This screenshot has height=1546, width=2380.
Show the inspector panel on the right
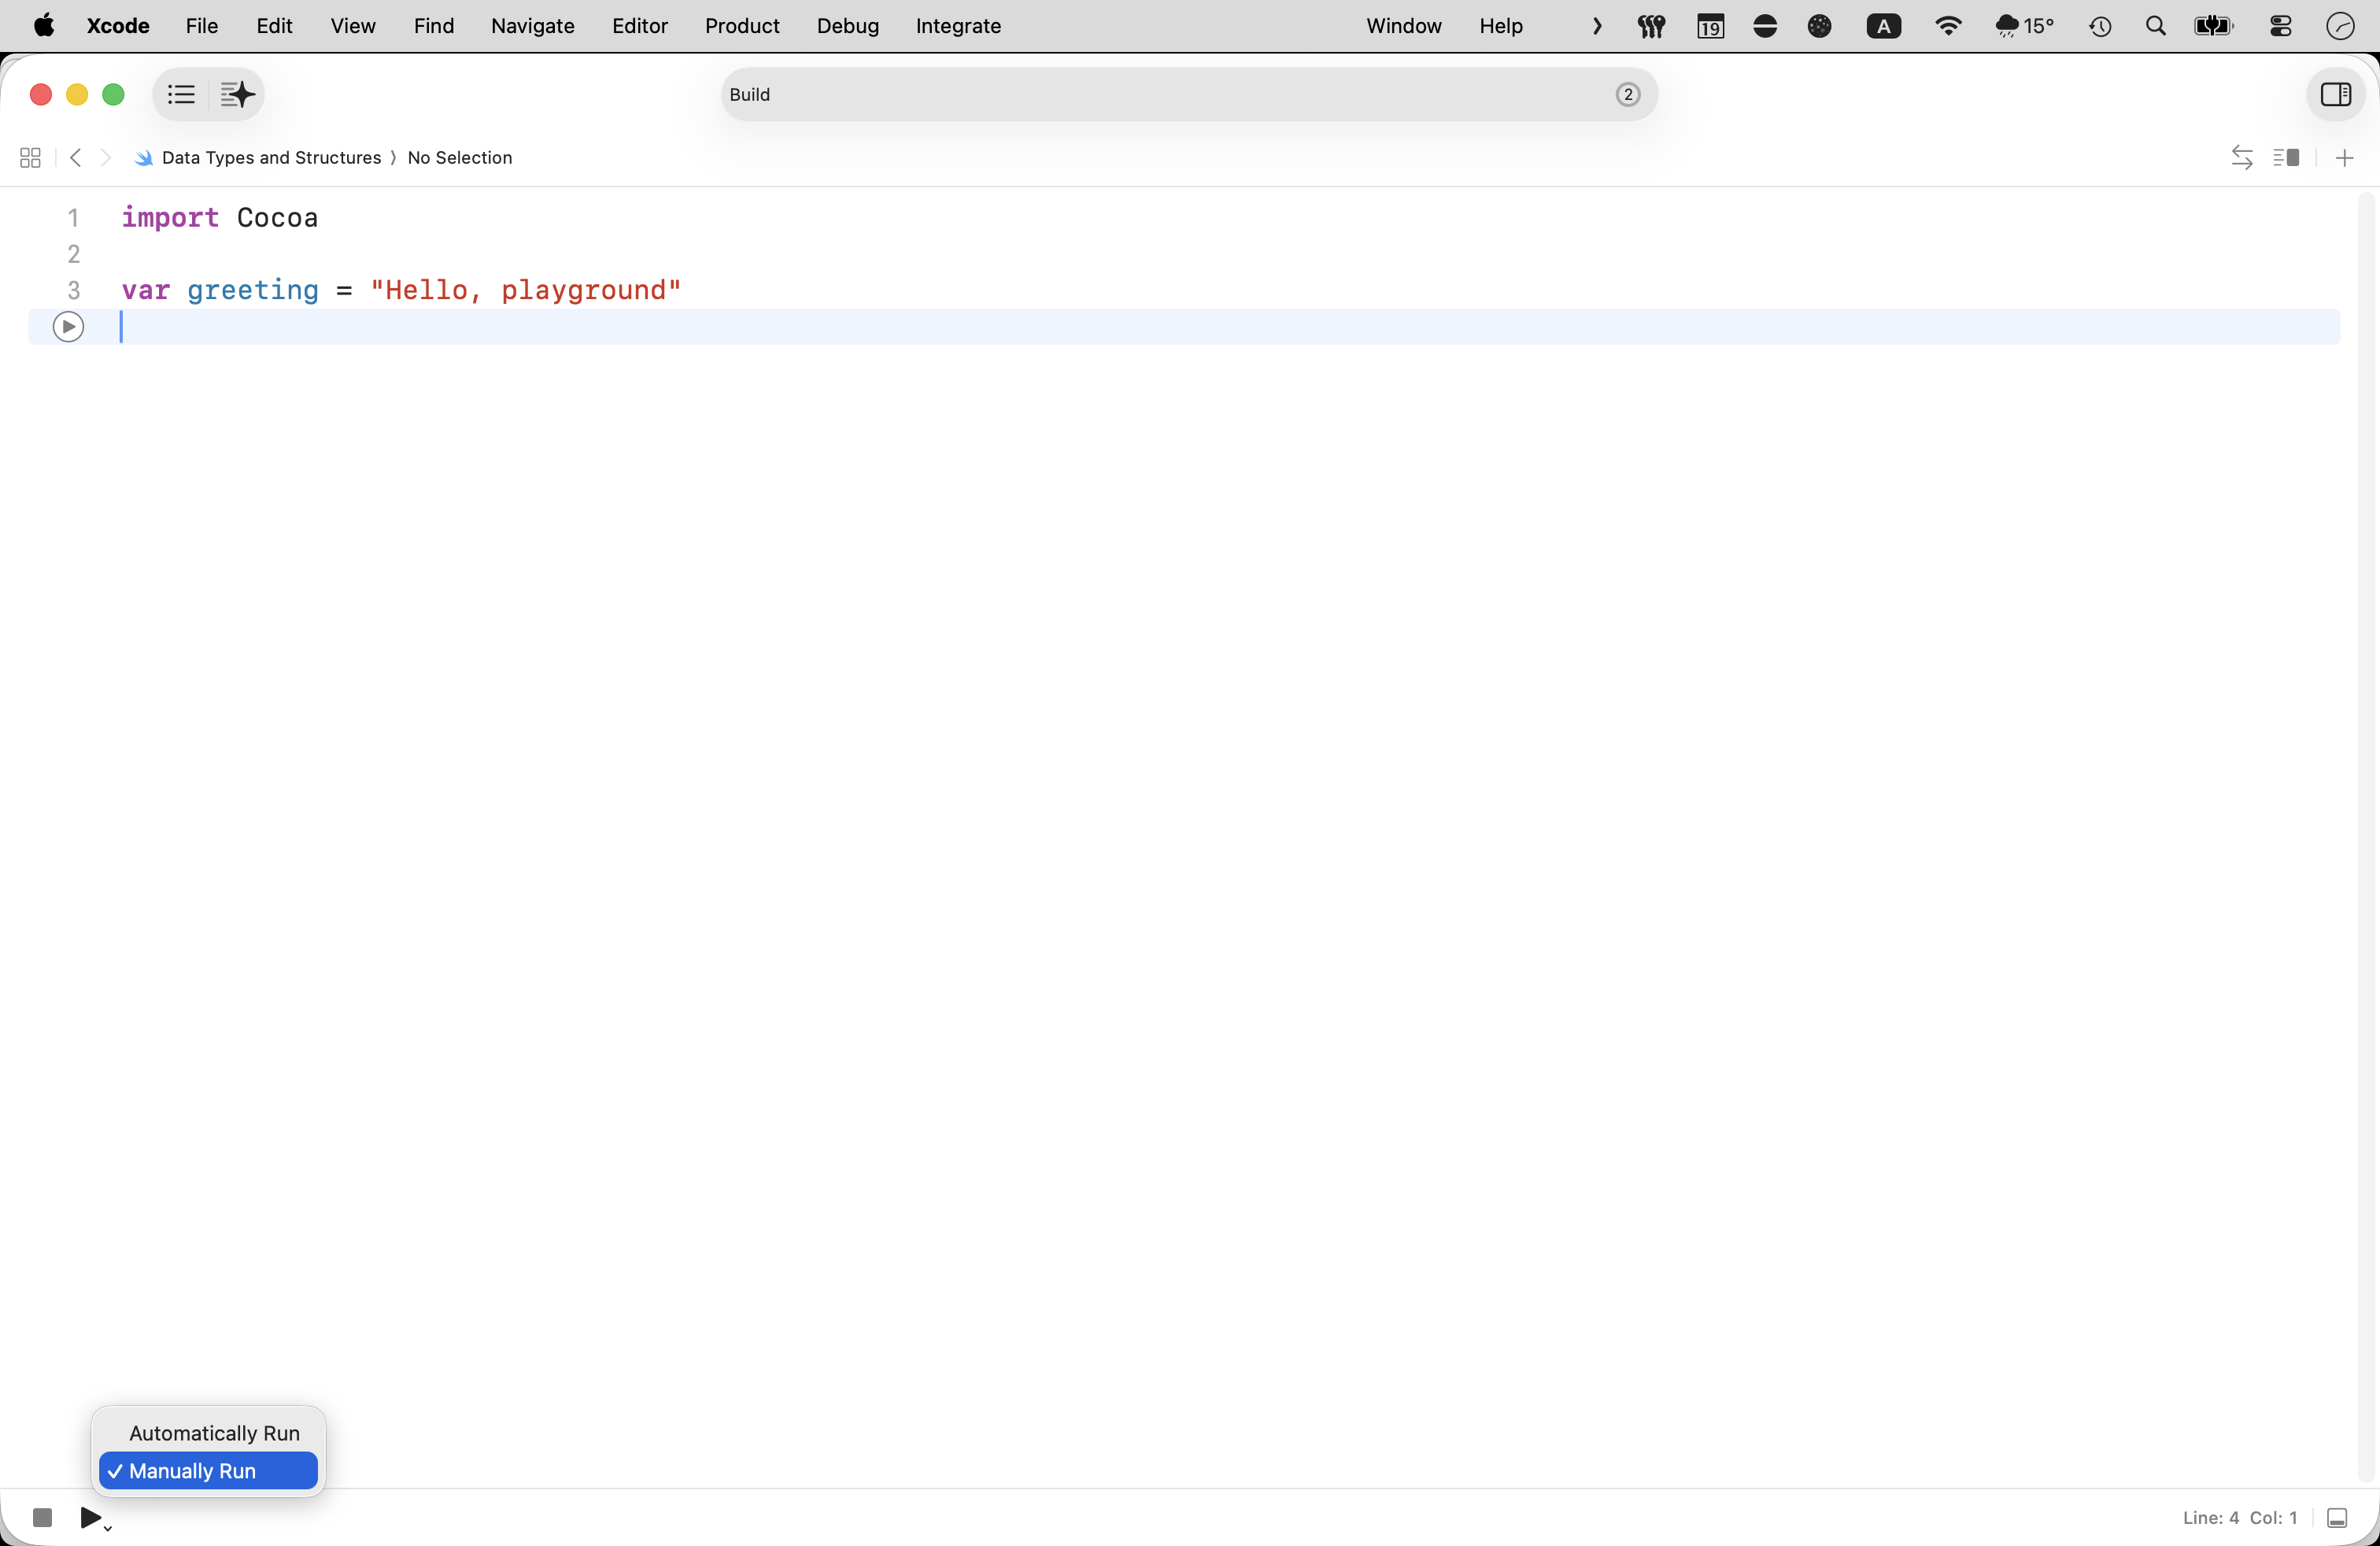[x=2335, y=94]
